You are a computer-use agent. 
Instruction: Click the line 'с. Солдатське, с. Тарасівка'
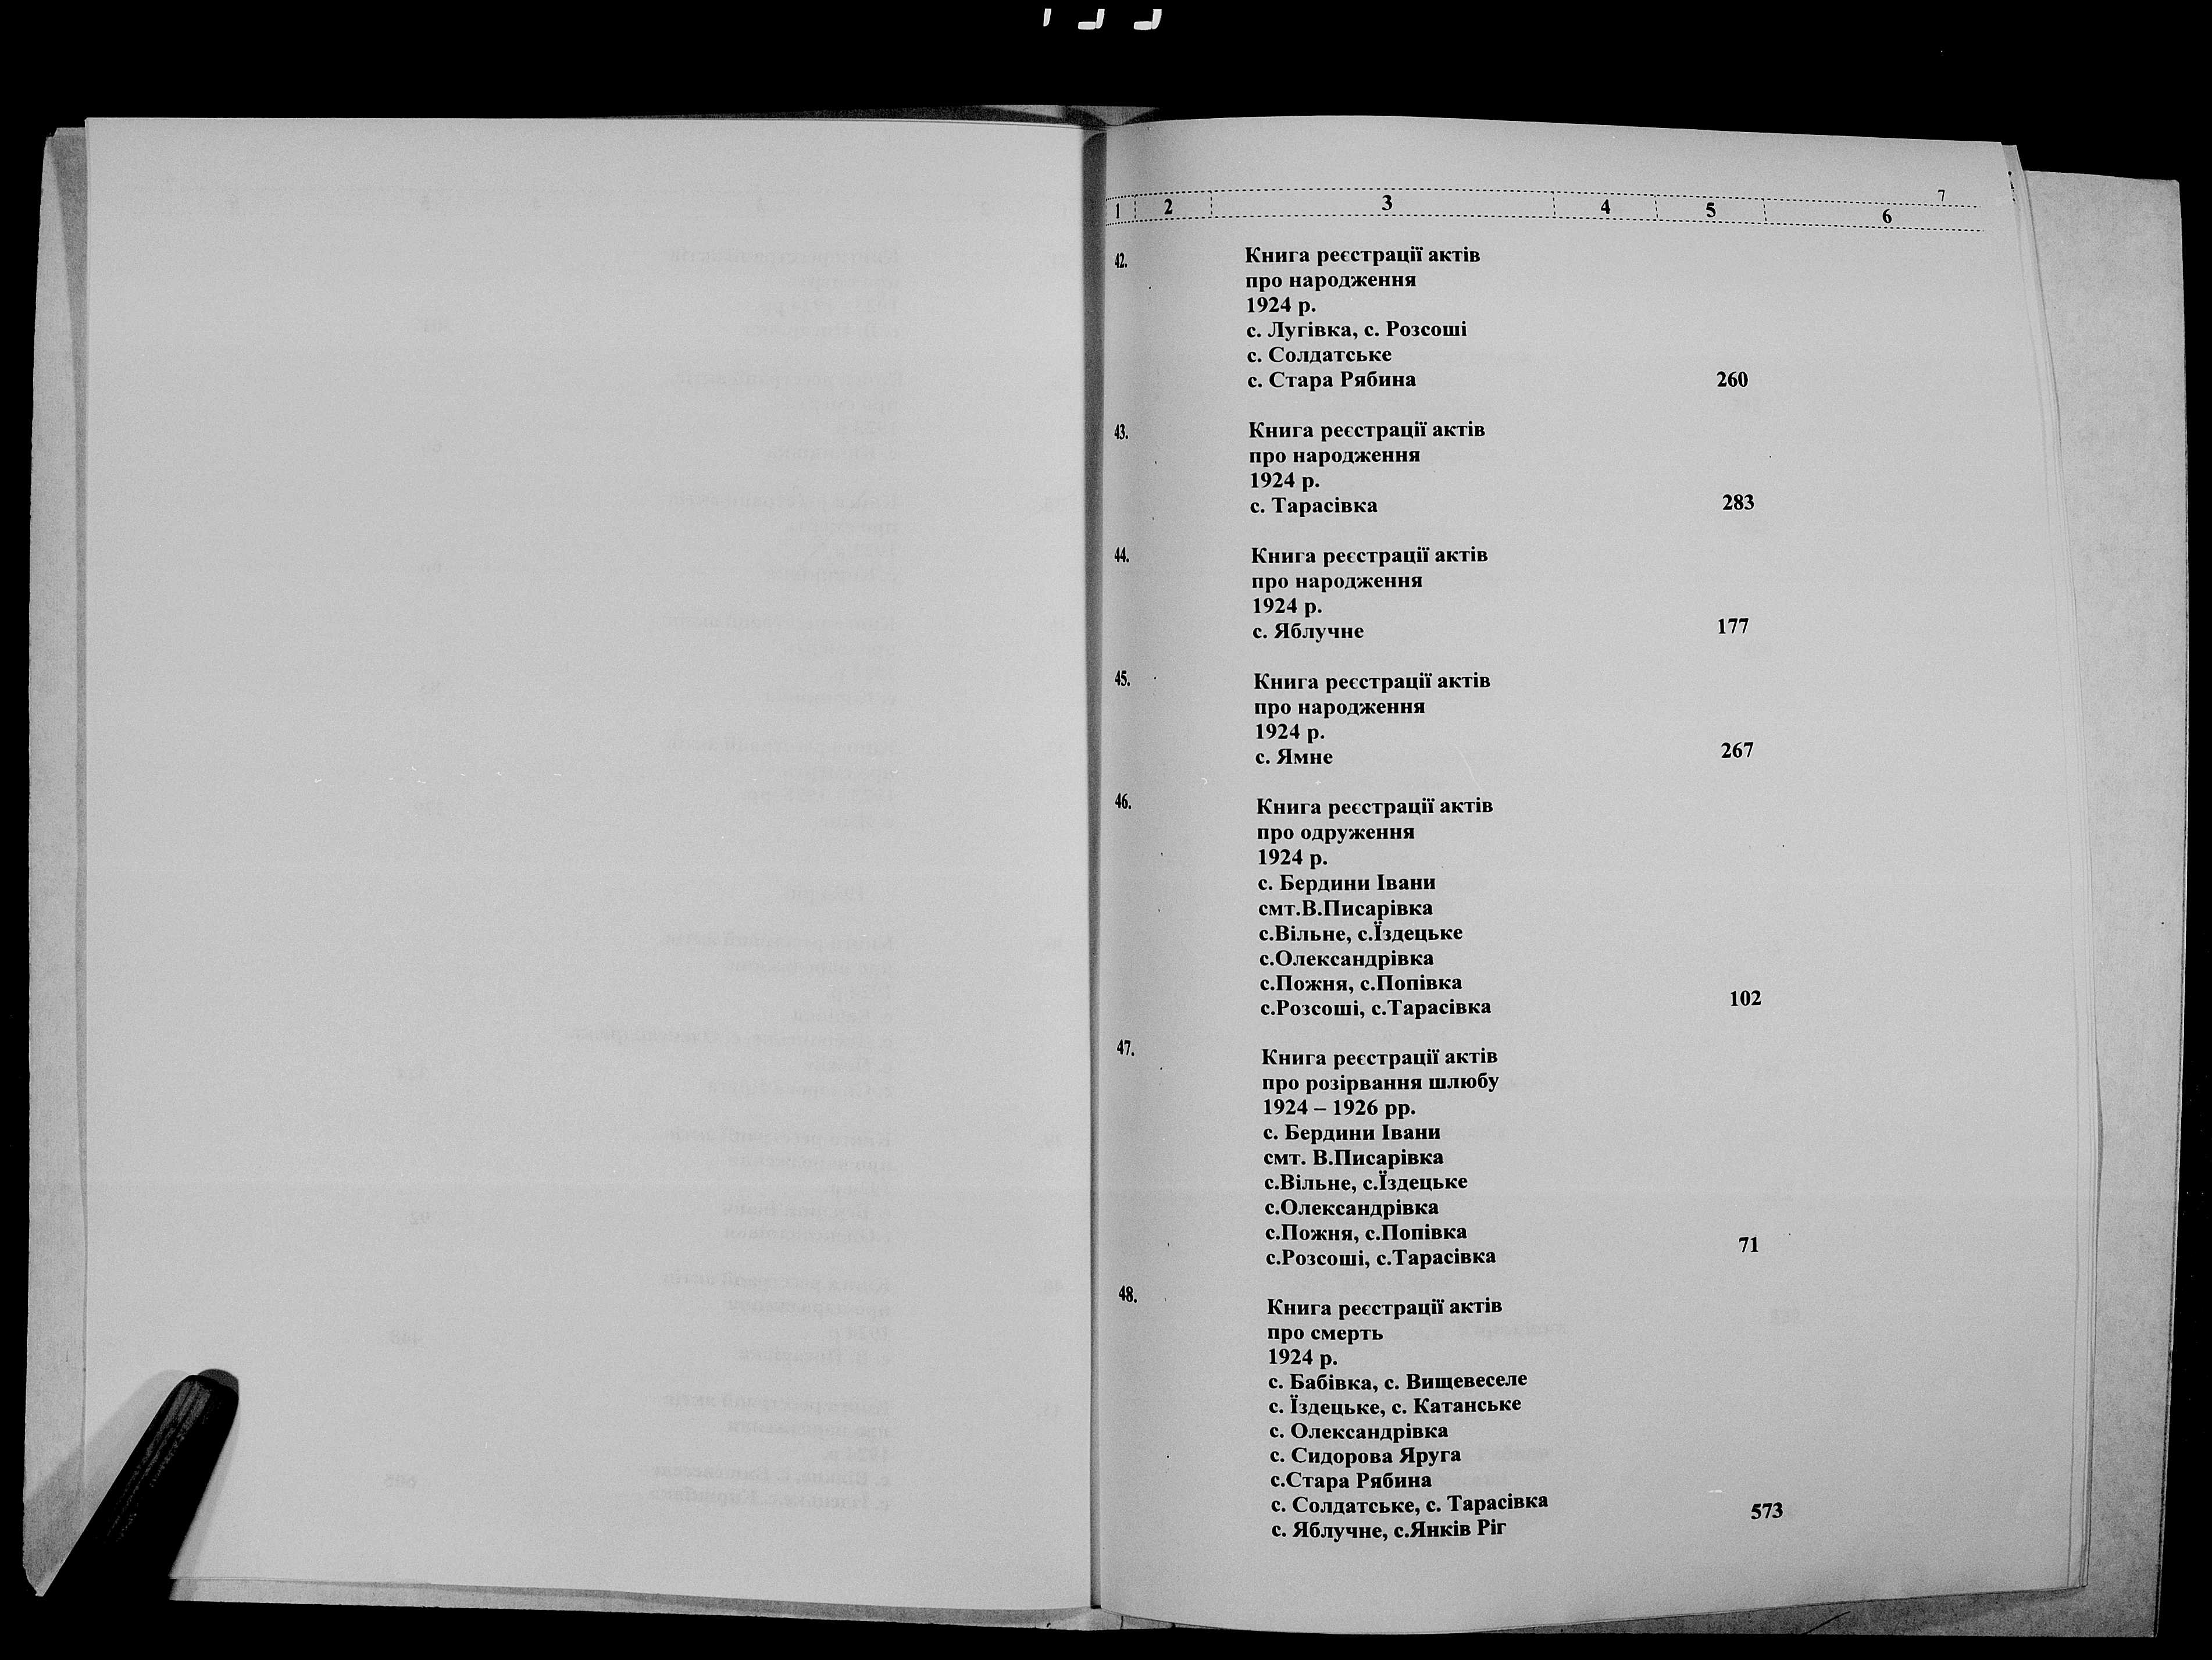click(1410, 1504)
